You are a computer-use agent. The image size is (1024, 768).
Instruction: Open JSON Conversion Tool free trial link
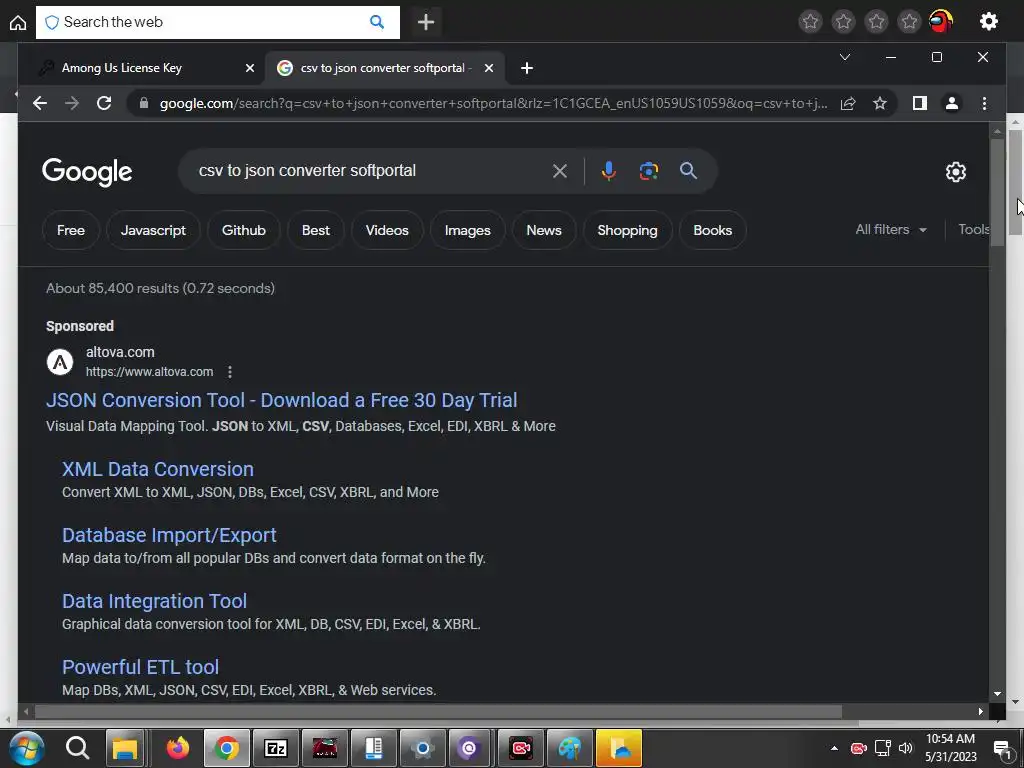pyautogui.click(x=281, y=400)
